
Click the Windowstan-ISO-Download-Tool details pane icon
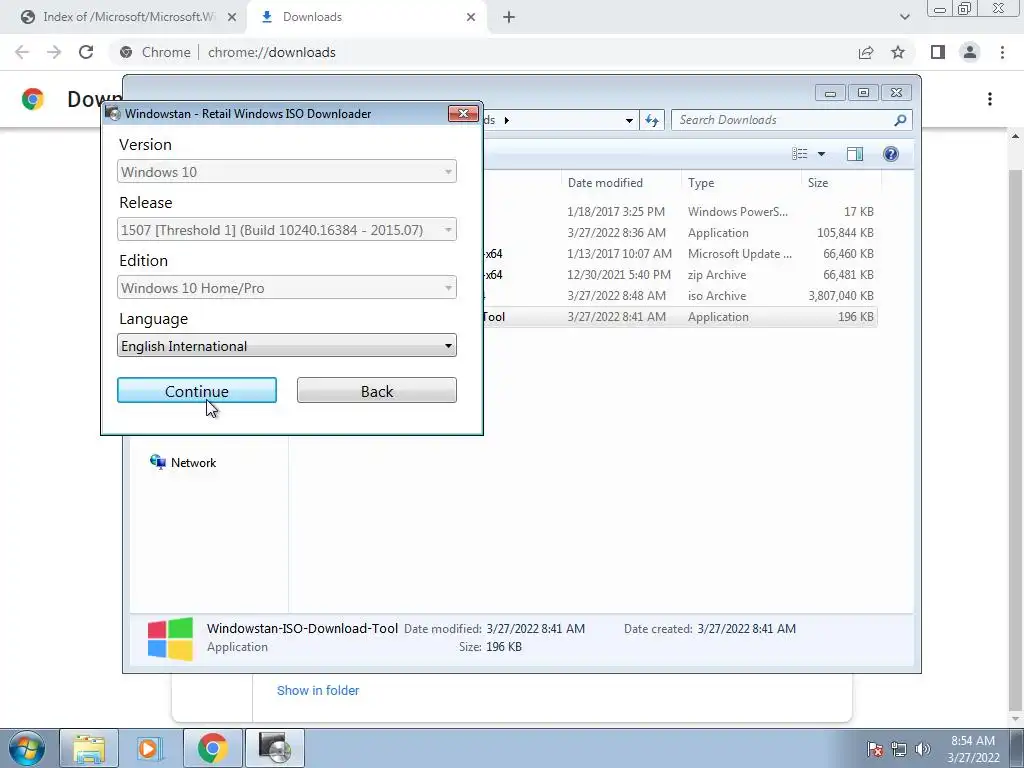pyautogui.click(x=170, y=639)
